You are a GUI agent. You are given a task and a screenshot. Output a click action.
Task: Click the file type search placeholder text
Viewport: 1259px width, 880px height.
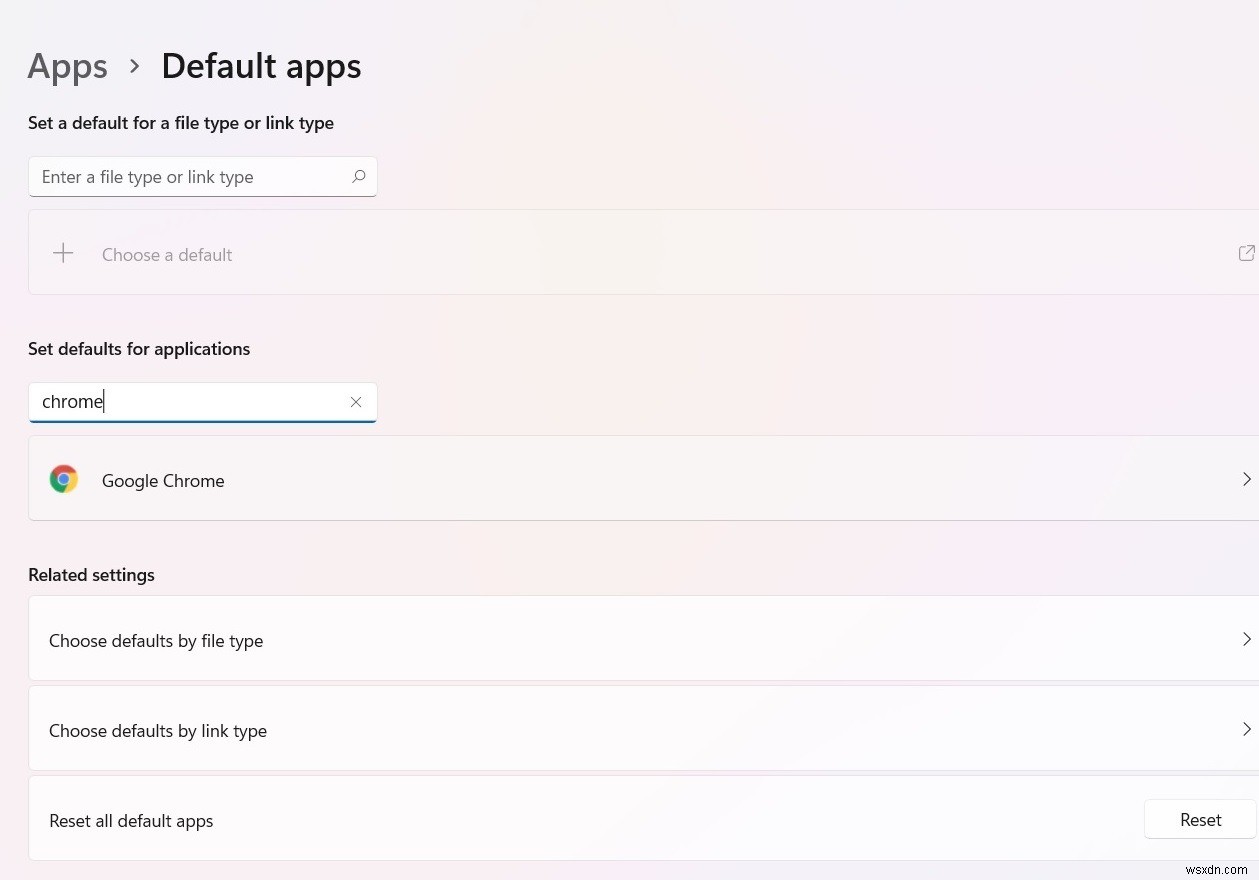coord(147,176)
